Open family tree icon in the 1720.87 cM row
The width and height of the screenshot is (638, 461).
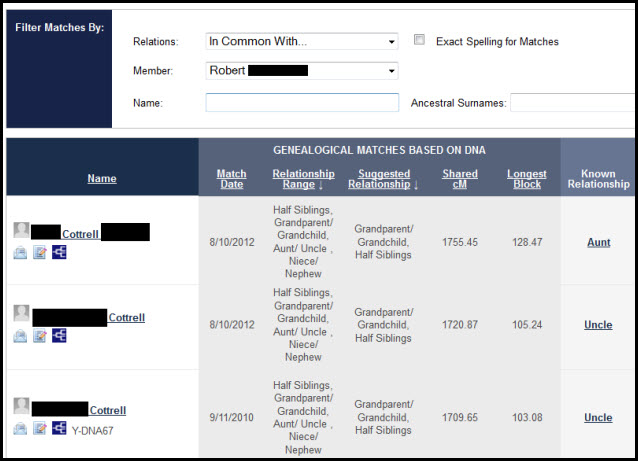[59, 336]
